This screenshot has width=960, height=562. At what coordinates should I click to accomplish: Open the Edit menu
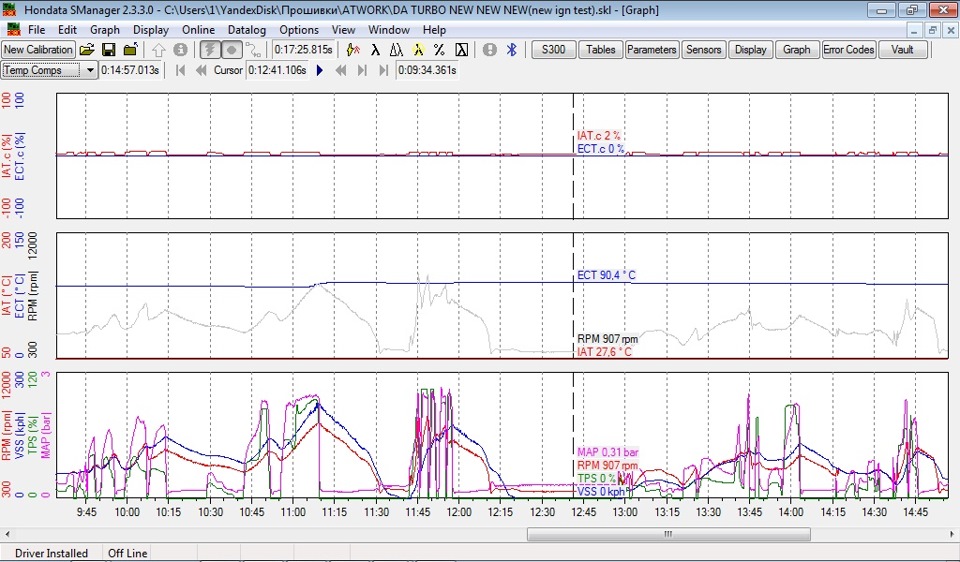tap(67, 29)
